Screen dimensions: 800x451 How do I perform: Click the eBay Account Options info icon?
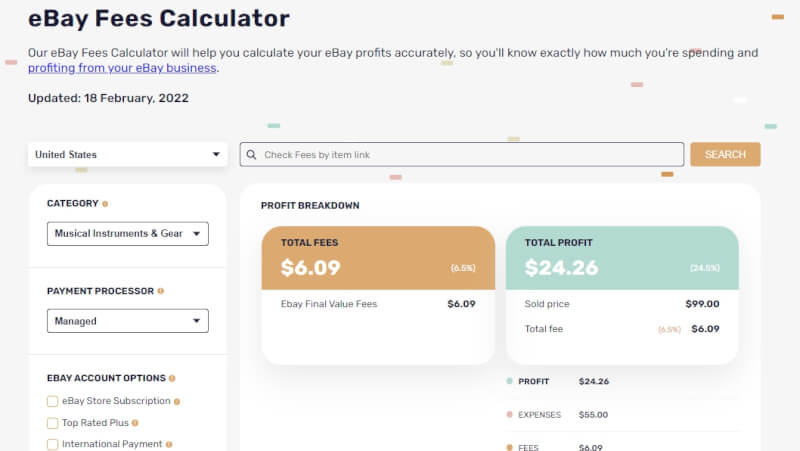172,379
